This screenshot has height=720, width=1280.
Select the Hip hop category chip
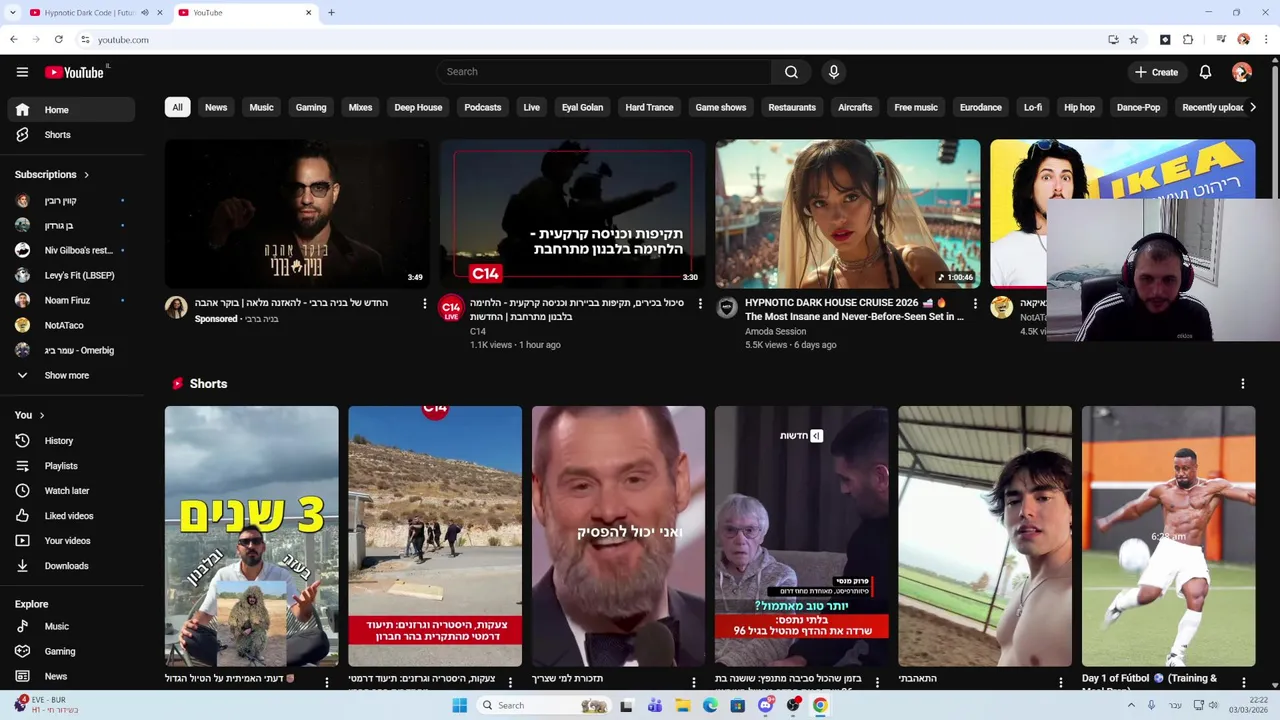pos(1079,107)
